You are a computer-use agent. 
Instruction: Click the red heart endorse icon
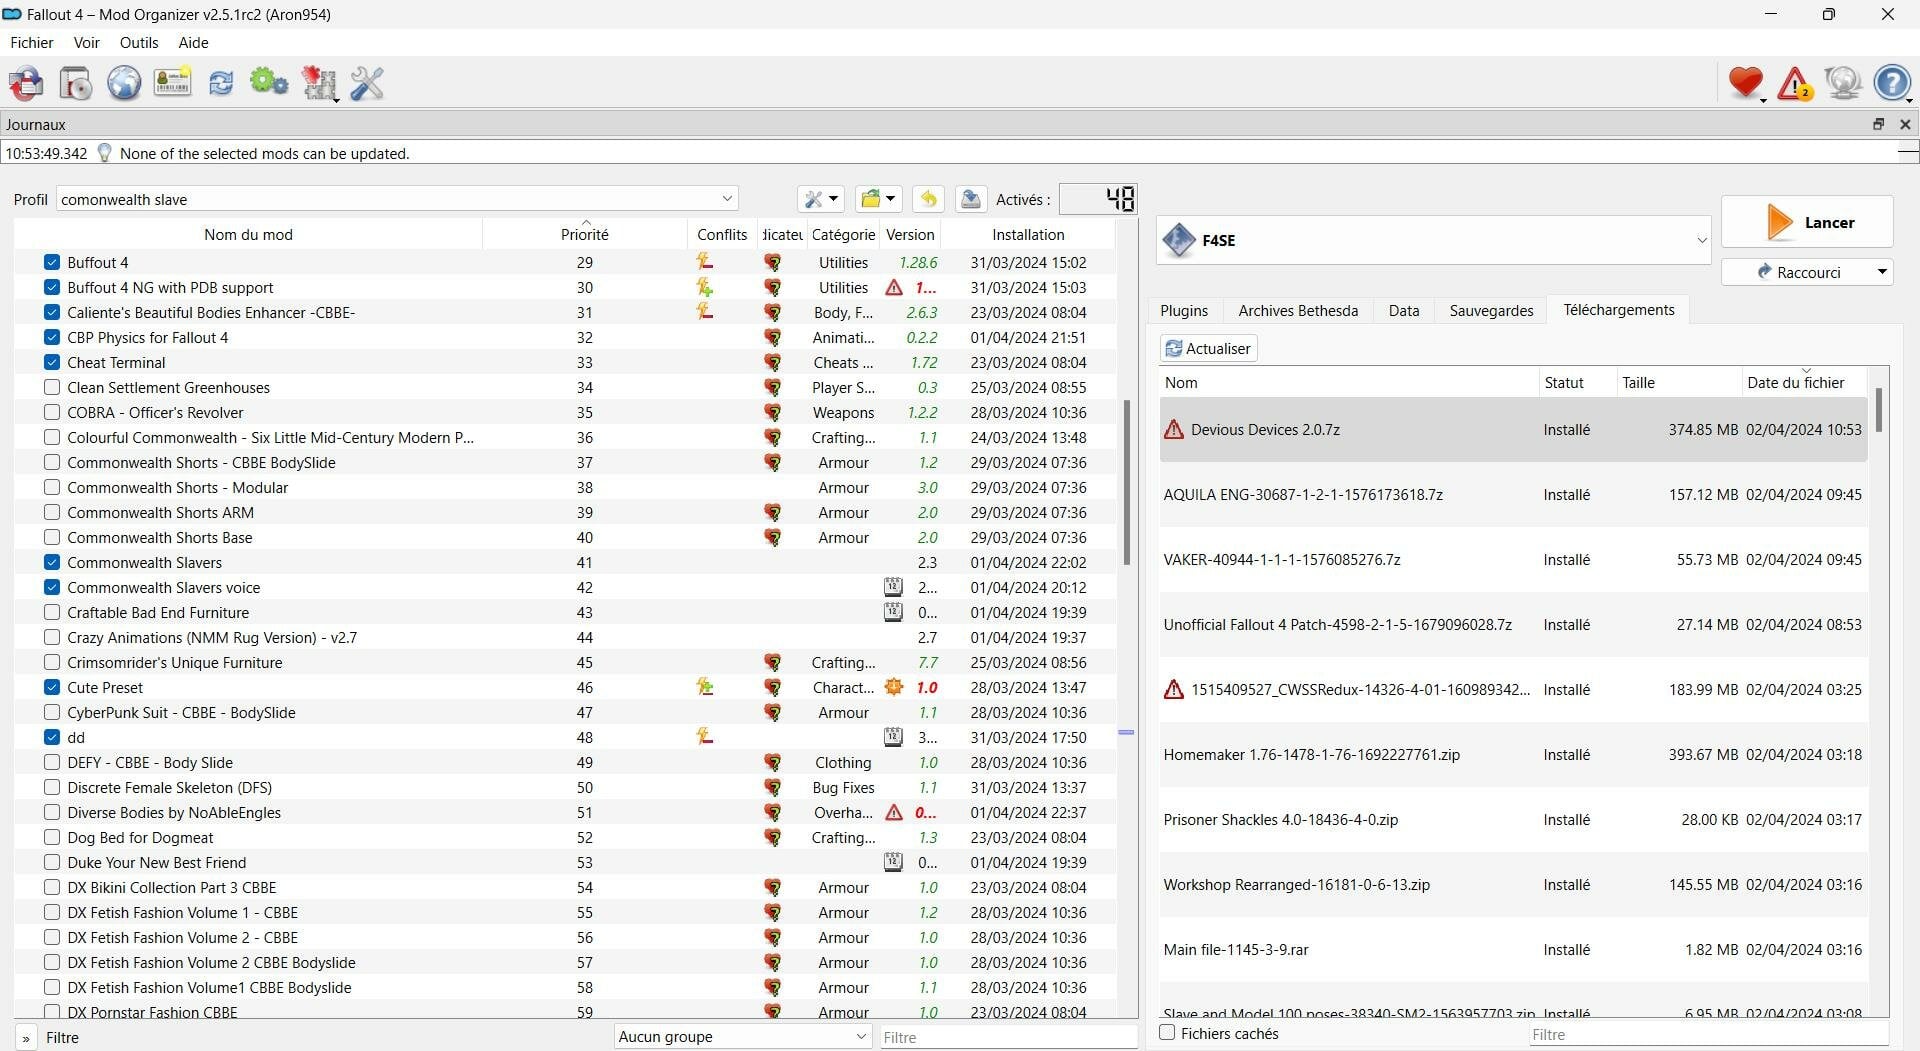(x=1746, y=83)
